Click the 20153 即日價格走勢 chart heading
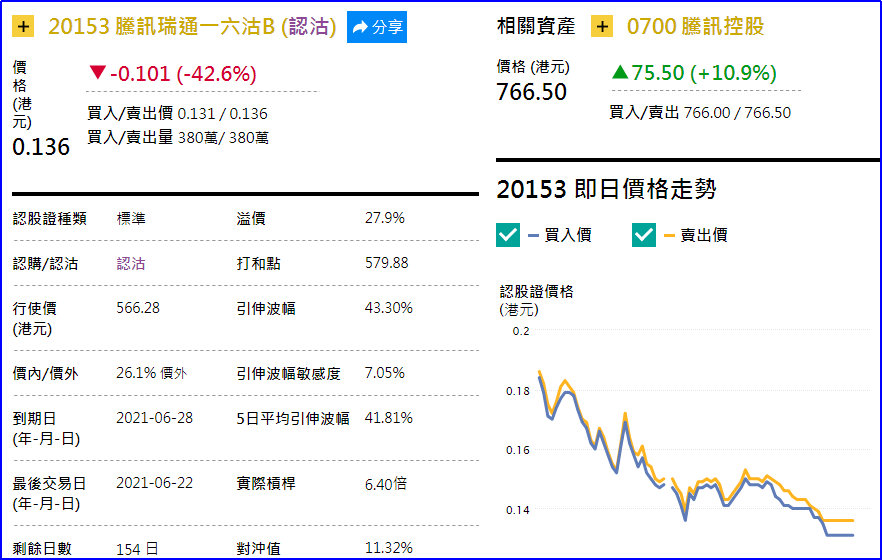Screen dimensions: 882x560 606,189
